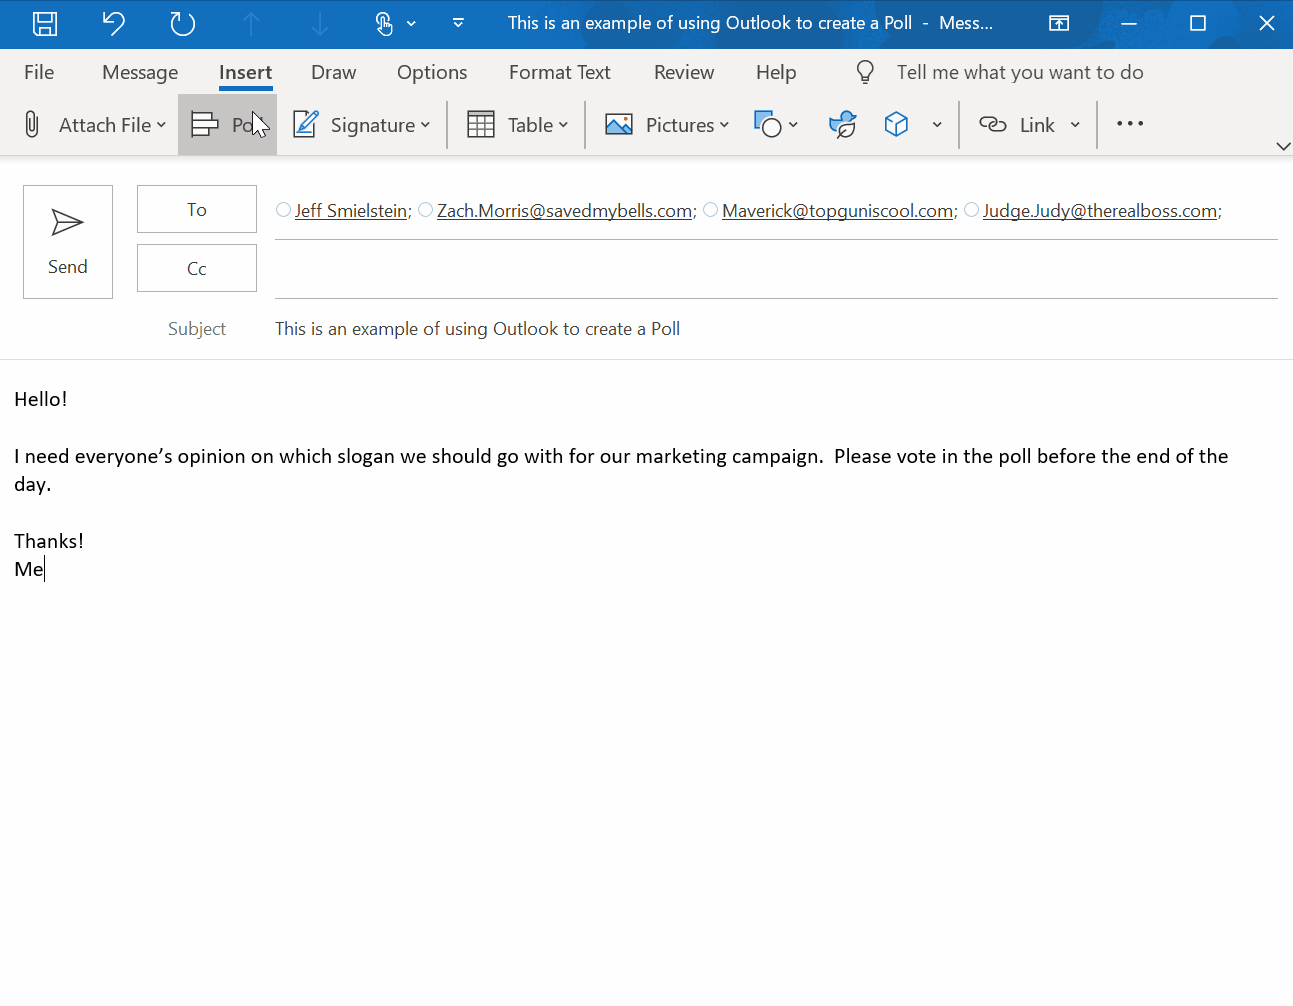Switch to the Format Text tab
The height and width of the screenshot is (1006, 1293).
[559, 72]
